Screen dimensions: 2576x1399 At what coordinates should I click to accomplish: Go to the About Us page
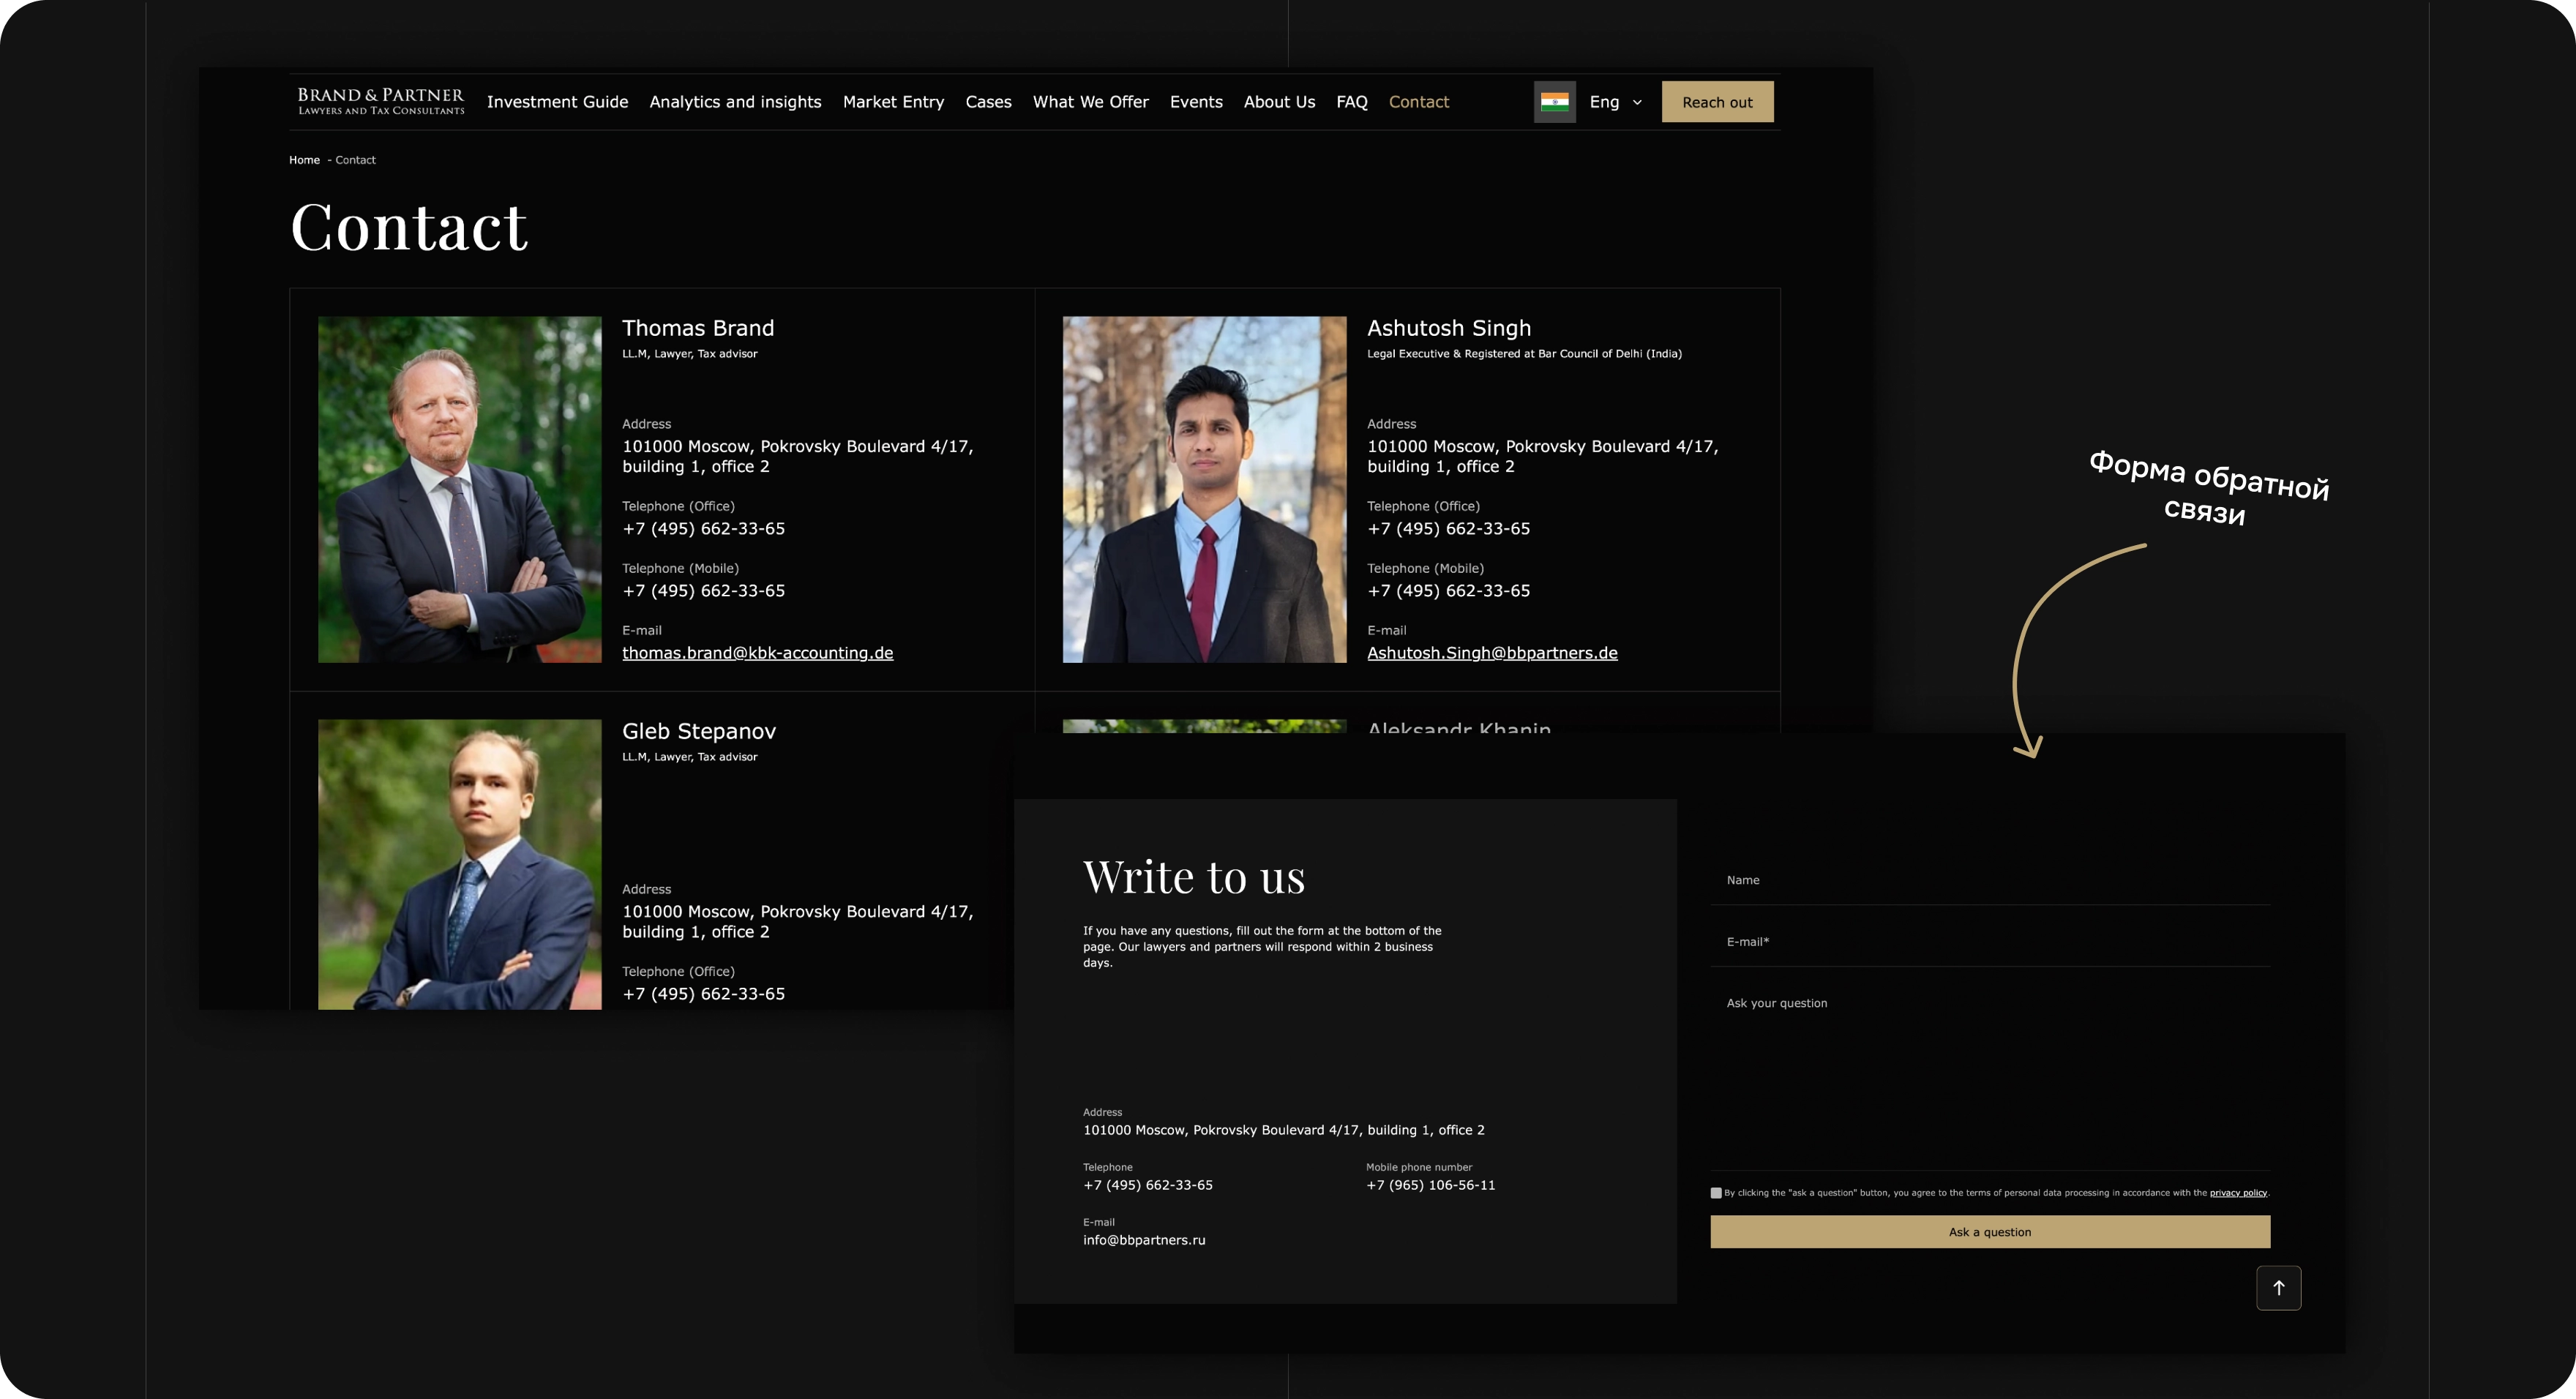(x=1279, y=102)
